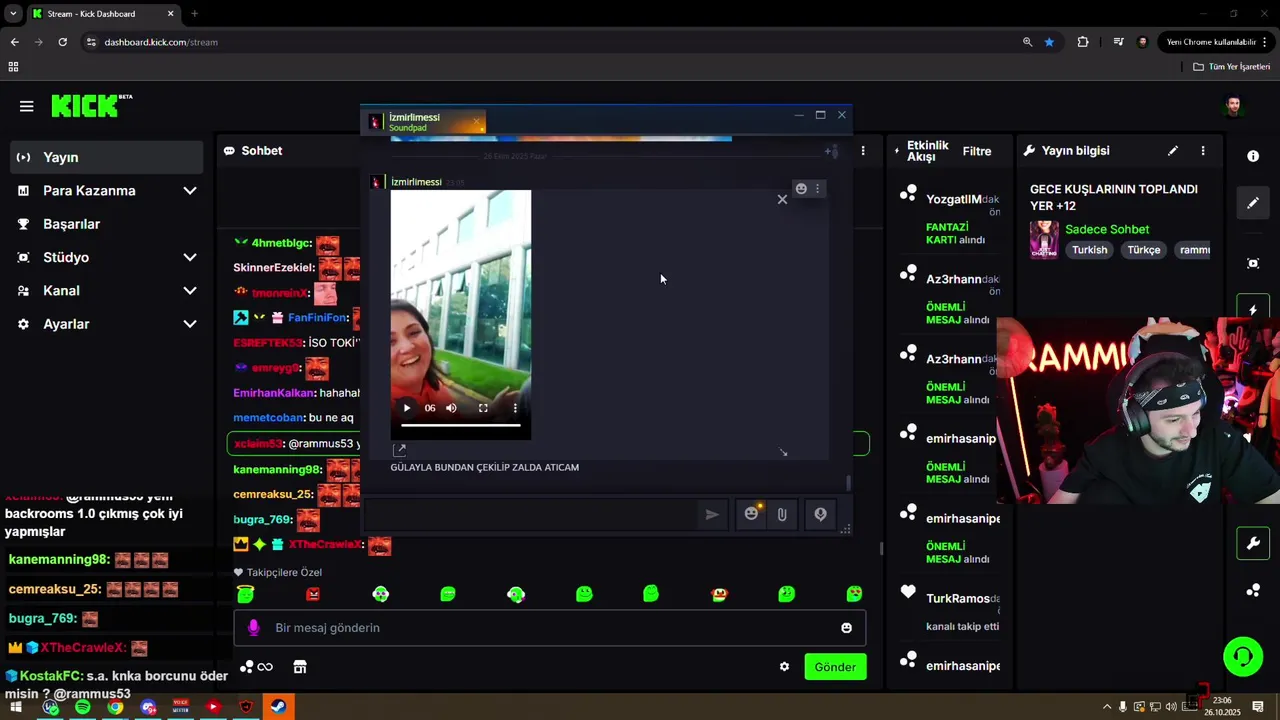
Task: Start voice chat microphone button
Action: click(x=820, y=514)
